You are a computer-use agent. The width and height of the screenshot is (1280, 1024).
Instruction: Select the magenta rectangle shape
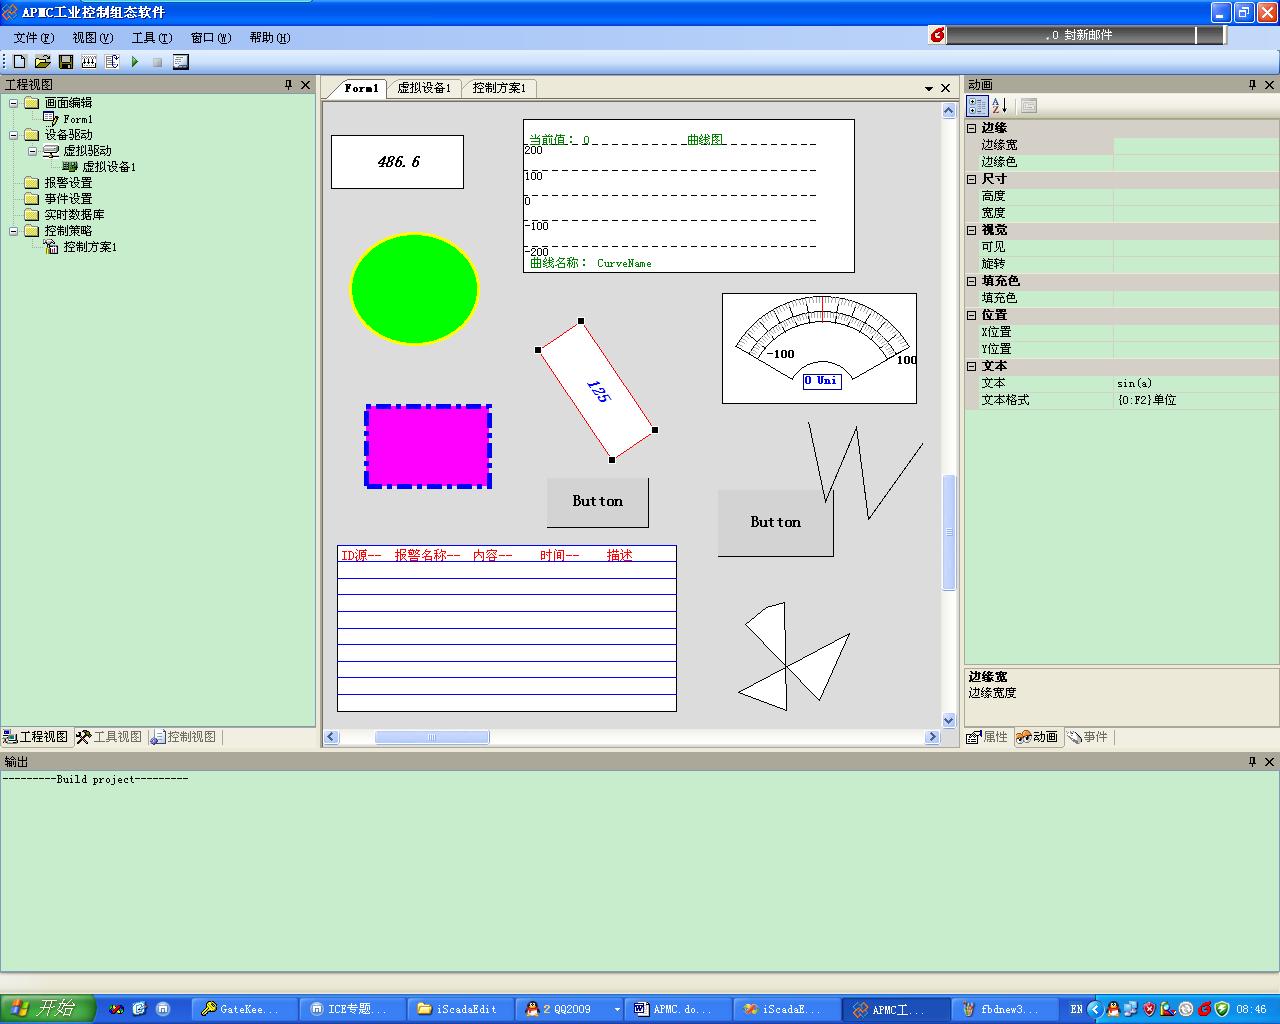[x=428, y=446]
